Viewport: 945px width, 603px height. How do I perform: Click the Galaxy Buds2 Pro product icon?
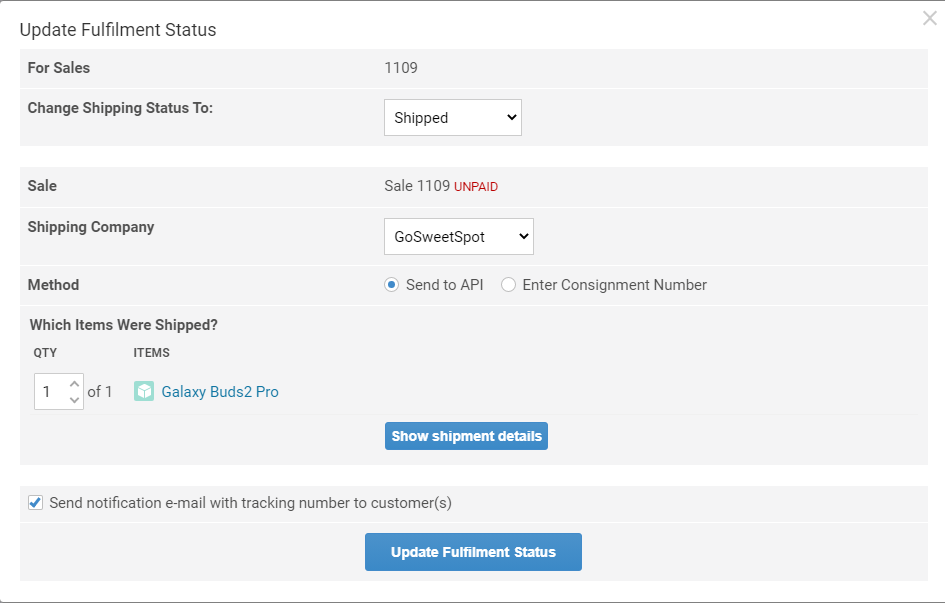click(x=143, y=392)
